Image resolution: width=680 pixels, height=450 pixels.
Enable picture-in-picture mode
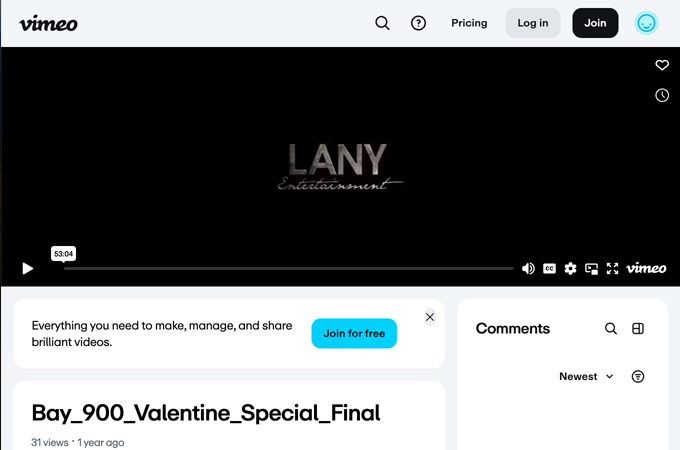[x=591, y=269]
